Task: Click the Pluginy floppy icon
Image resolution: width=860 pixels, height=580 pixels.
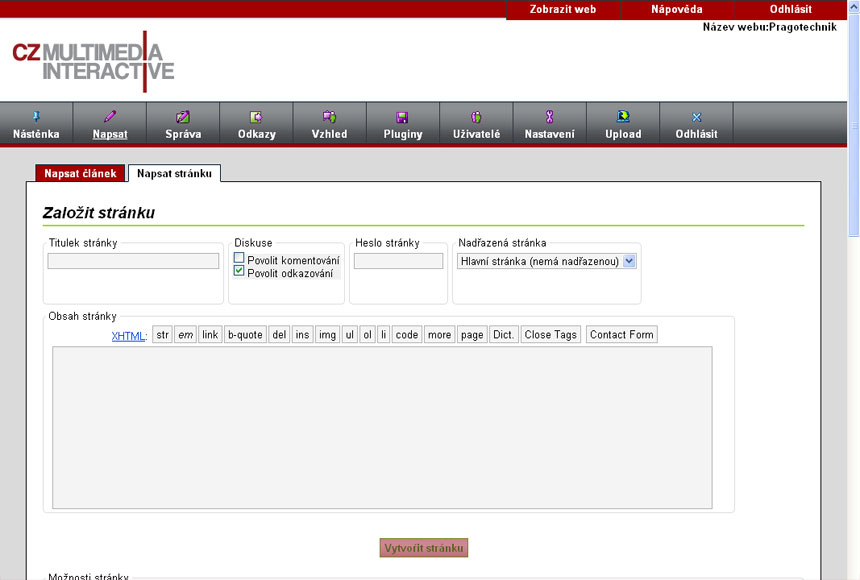Action: tap(402, 117)
